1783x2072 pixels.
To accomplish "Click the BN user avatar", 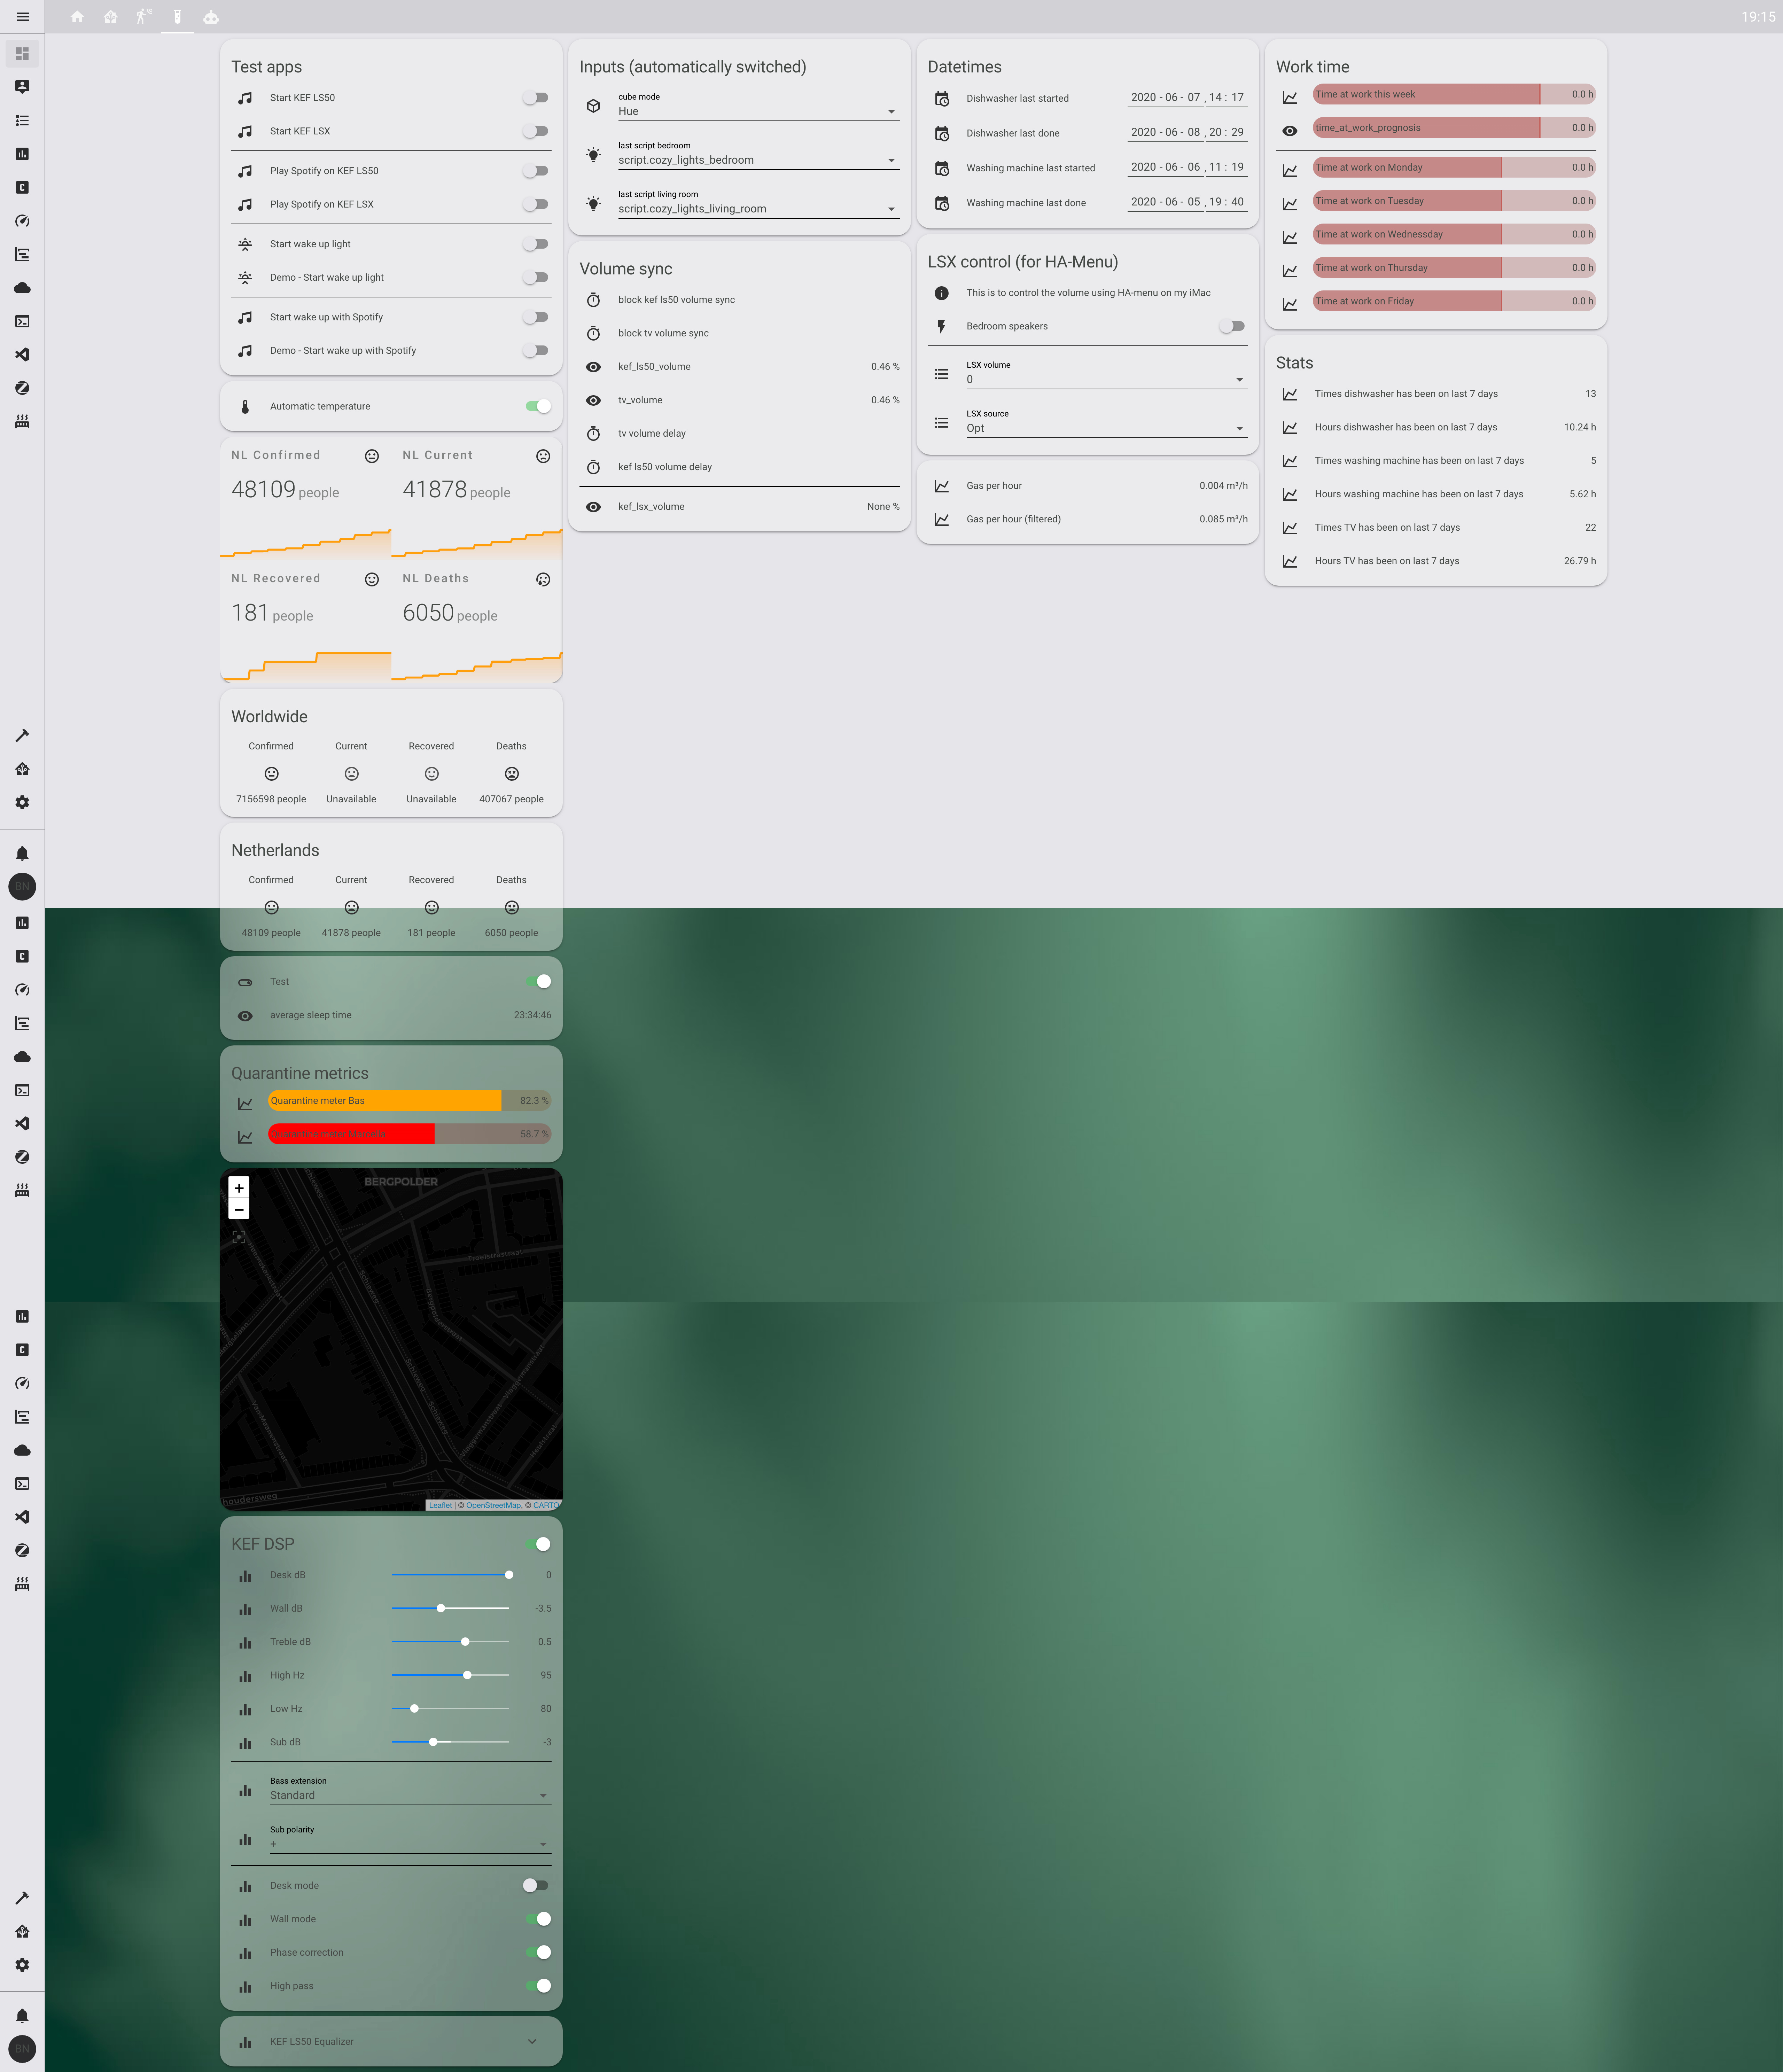I will pos(22,886).
